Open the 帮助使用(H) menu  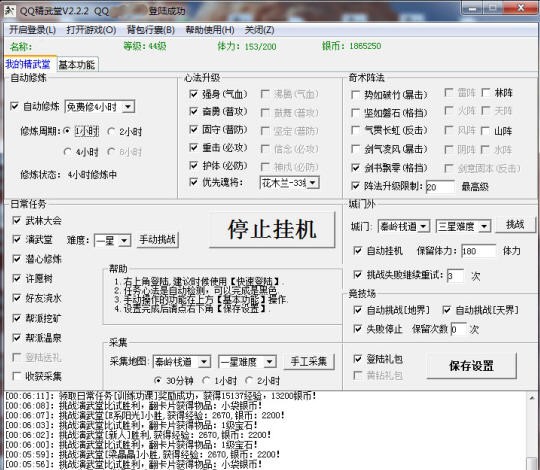[x=210, y=30]
